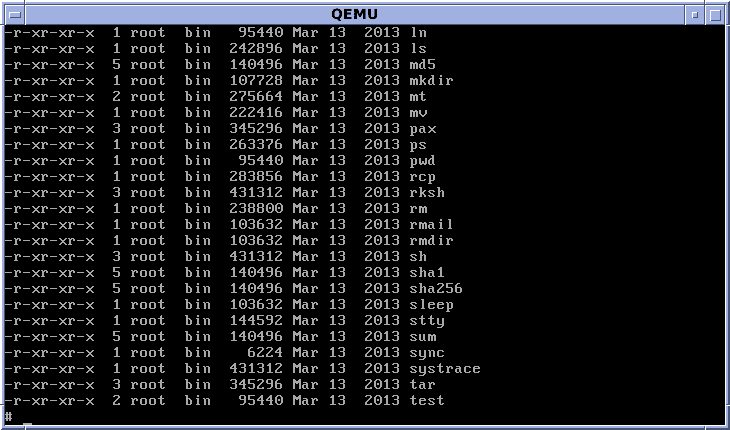Click the maximize button with large square

coord(715,14)
